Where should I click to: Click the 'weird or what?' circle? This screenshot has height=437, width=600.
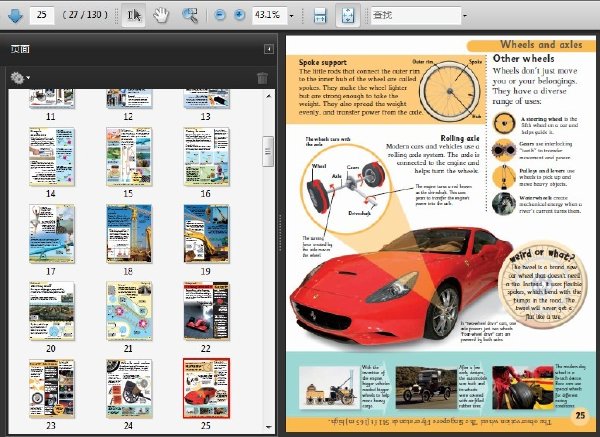[x=543, y=285]
